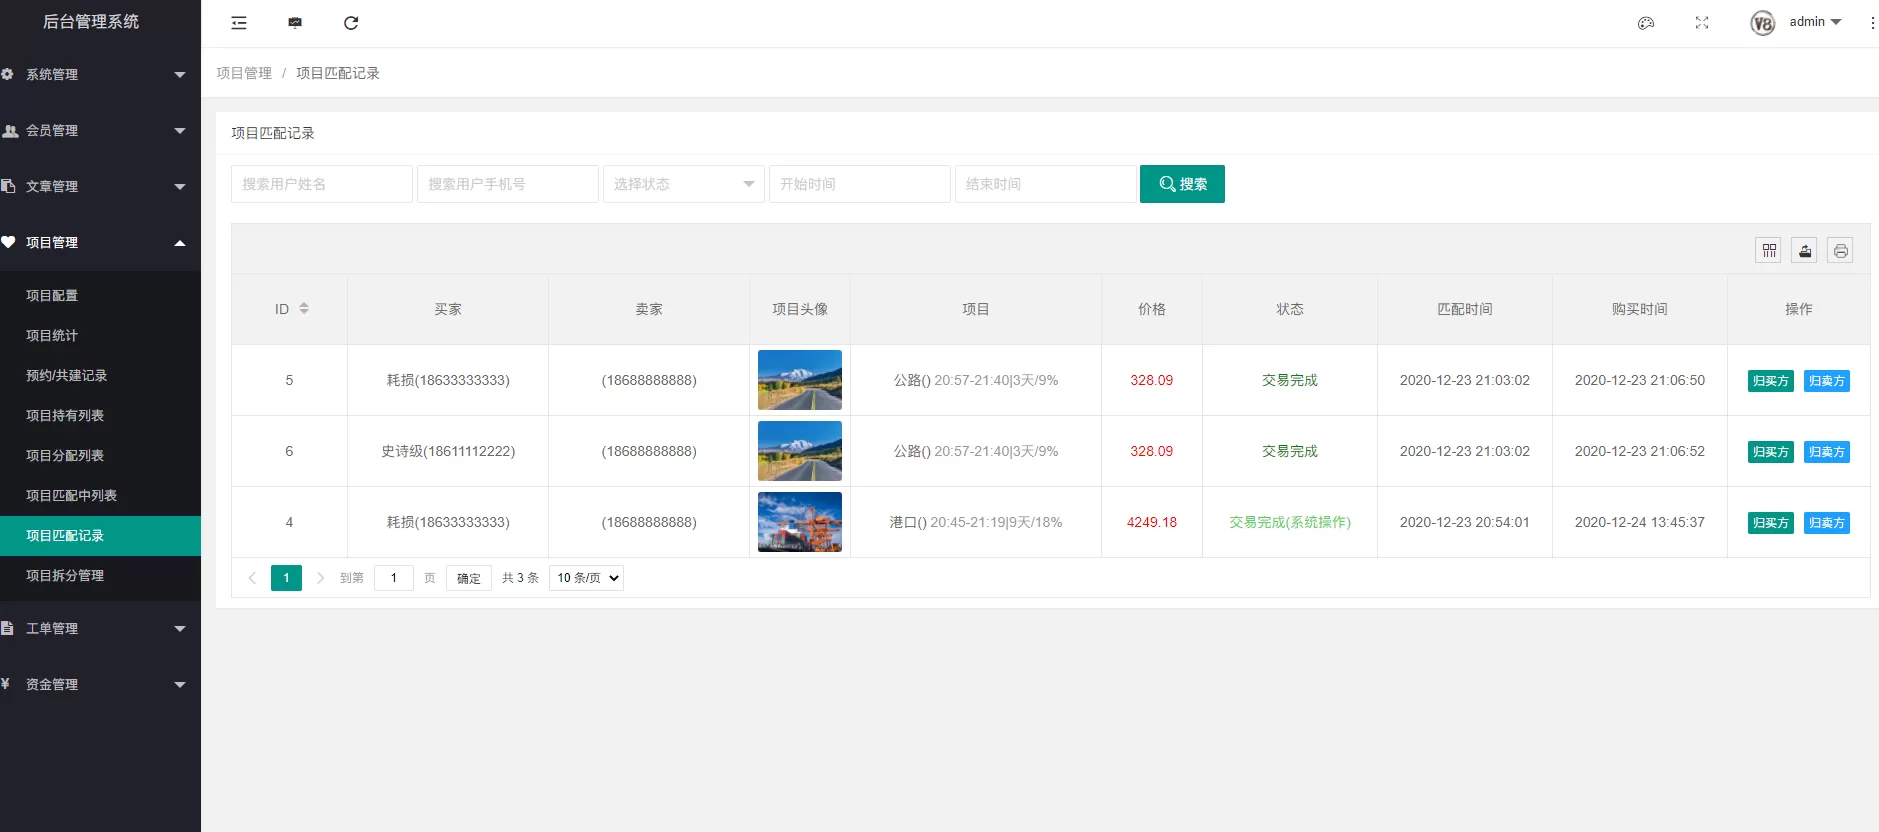Change the 10 条/页 page size selector
1879x832 pixels.
(587, 578)
